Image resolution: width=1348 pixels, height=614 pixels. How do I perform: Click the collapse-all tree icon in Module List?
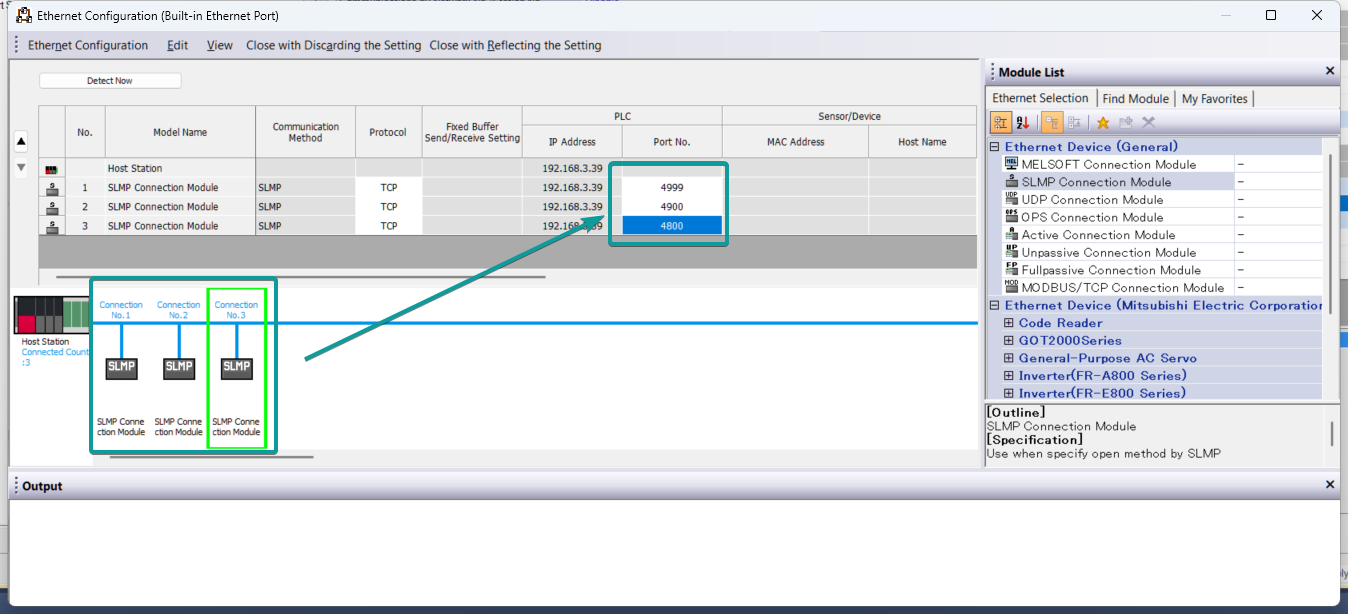point(1074,122)
